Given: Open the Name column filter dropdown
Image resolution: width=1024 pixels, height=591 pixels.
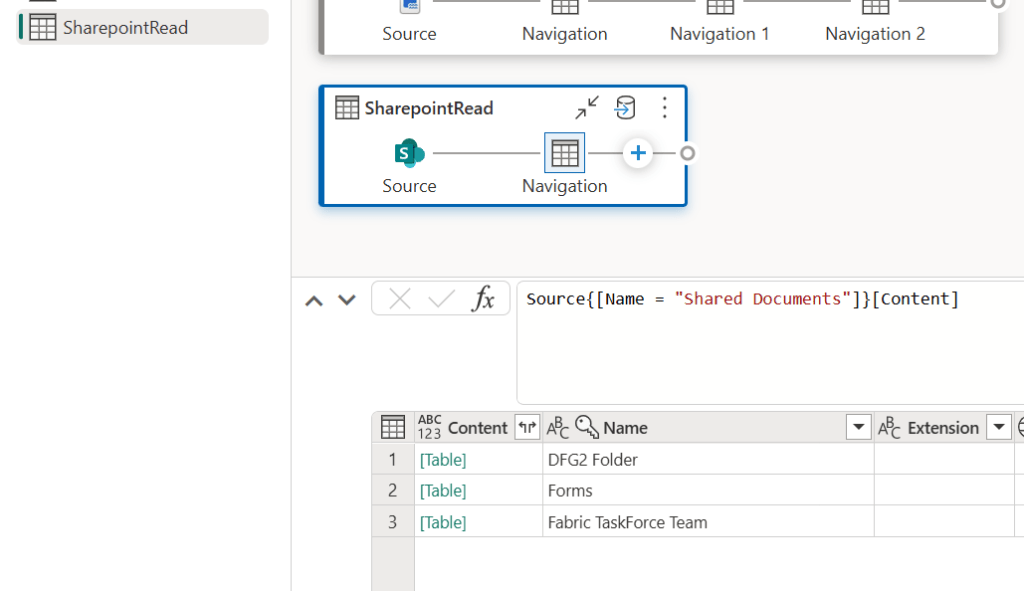Looking at the screenshot, I should click(858, 428).
